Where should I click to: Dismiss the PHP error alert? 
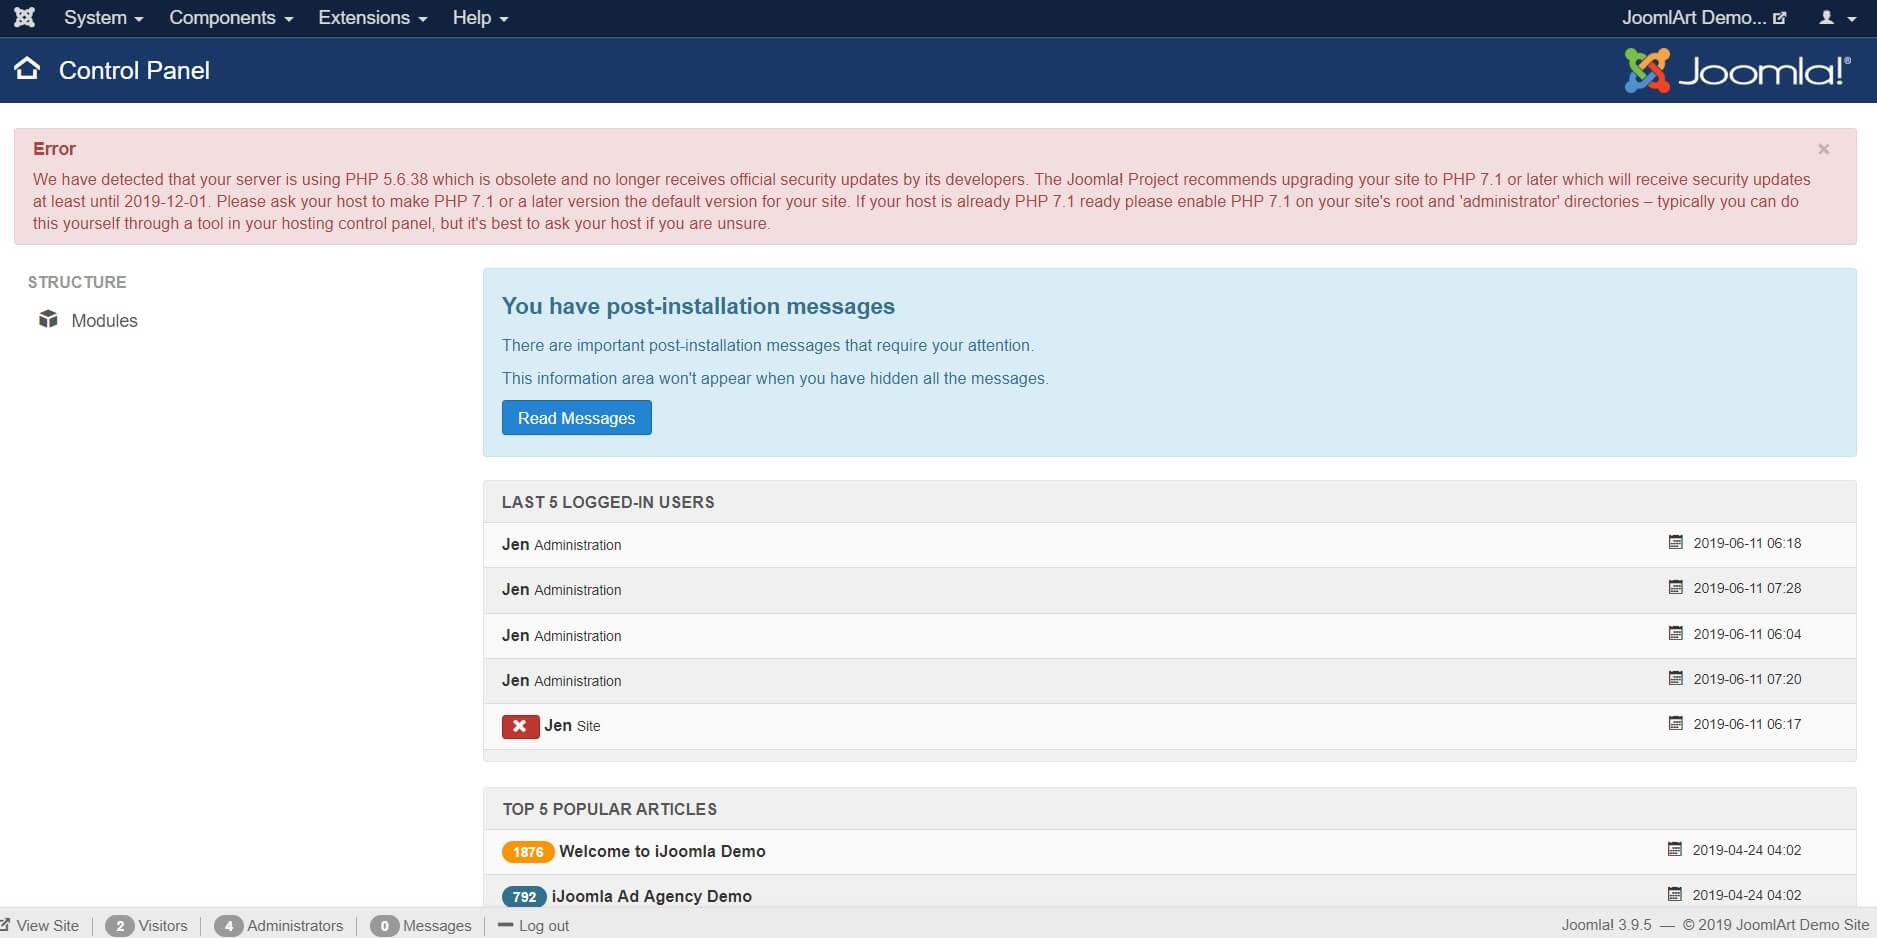coord(1823,149)
